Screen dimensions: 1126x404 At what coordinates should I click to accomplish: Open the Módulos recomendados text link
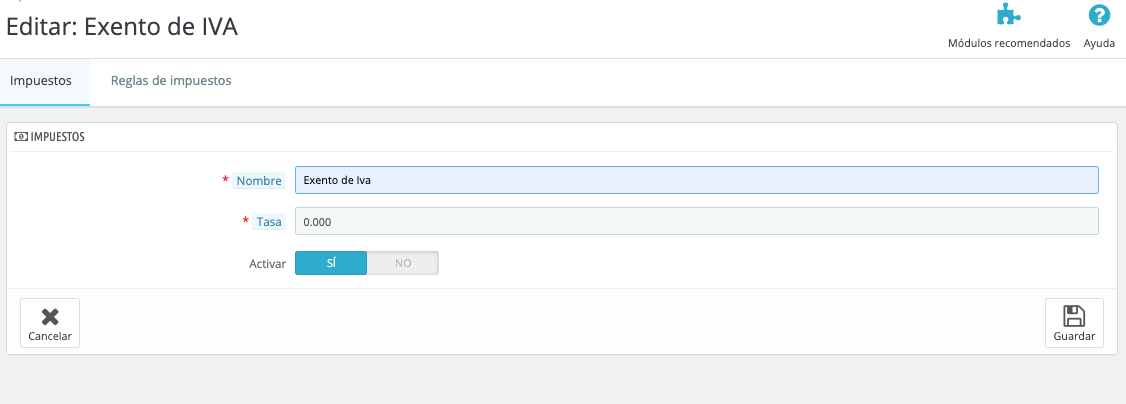coord(1009,43)
